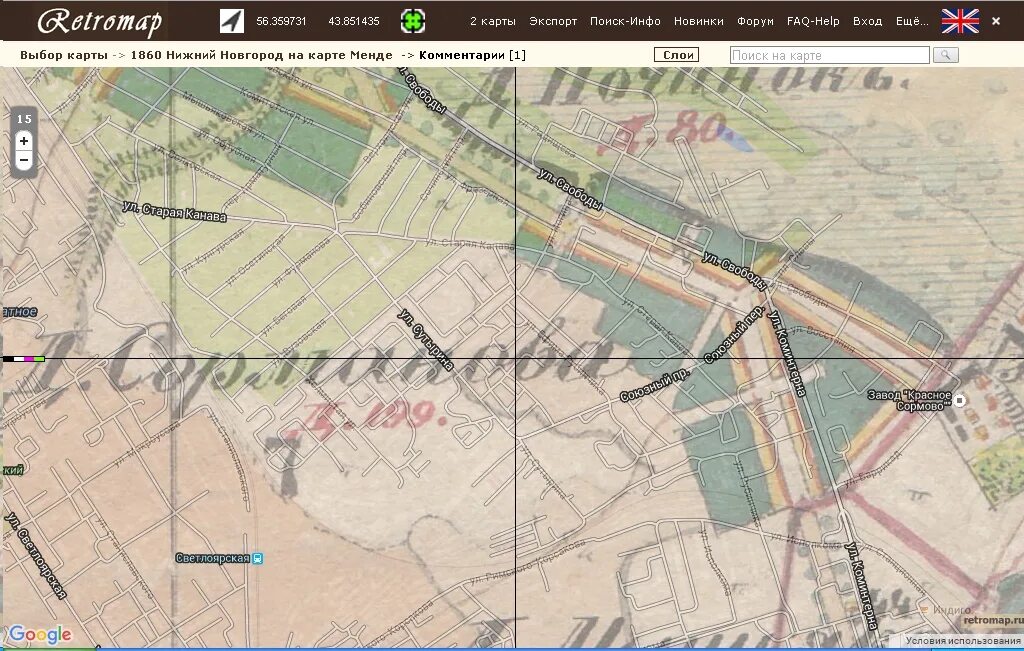The width and height of the screenshot is (1024, 651).
Task: Click the 'ул. Светлоярская' street label
Action: point(35,556)
